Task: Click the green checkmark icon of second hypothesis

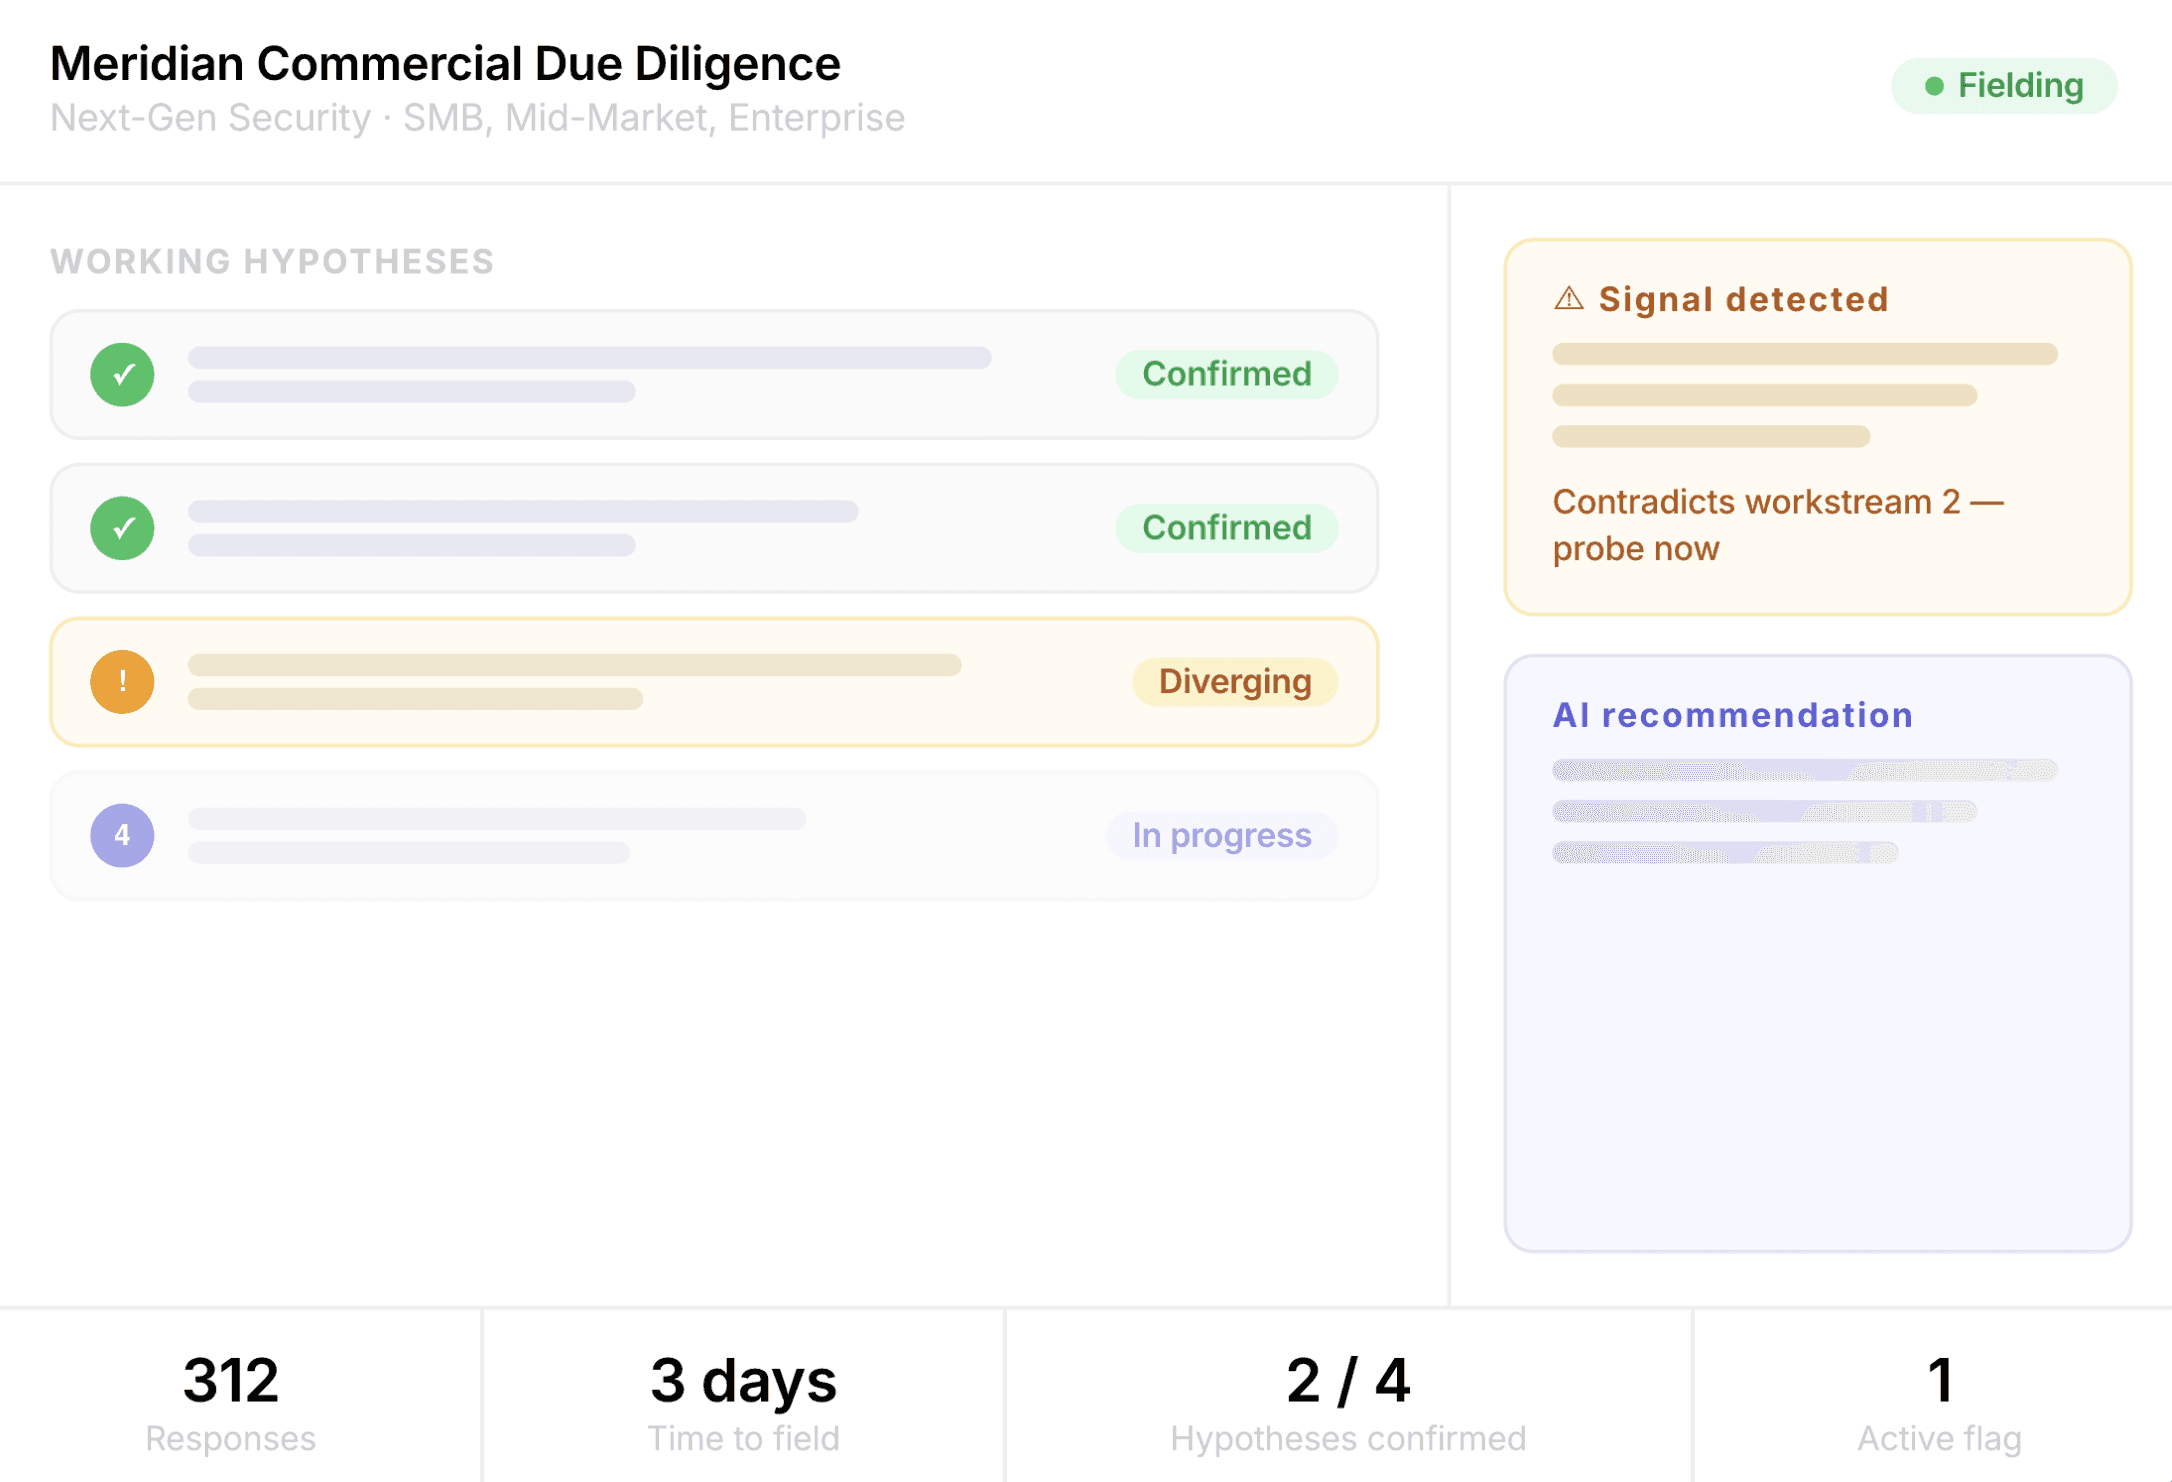Action: click(122, 528)
